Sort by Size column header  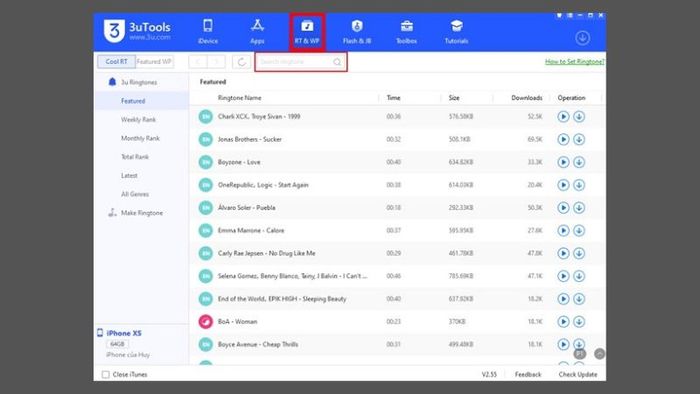[x=454, y=98]
